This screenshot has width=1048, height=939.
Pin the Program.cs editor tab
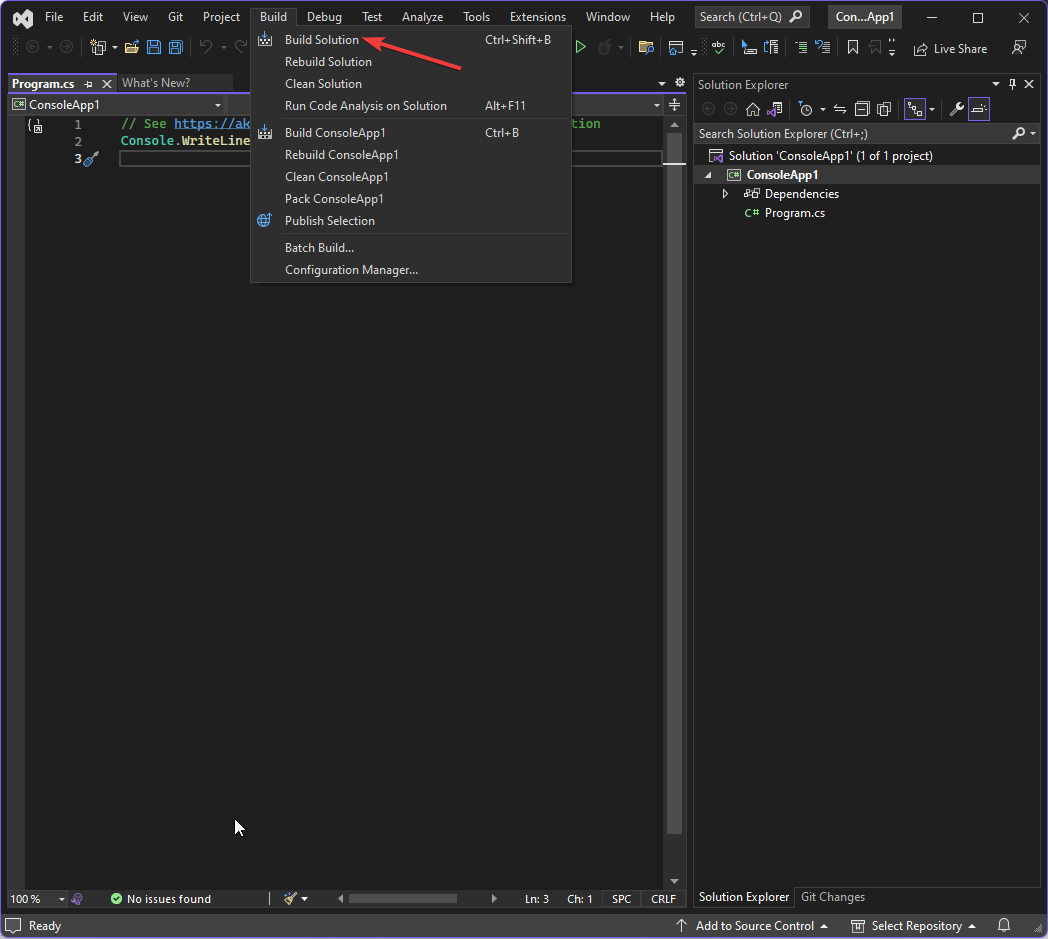point(90,84)
